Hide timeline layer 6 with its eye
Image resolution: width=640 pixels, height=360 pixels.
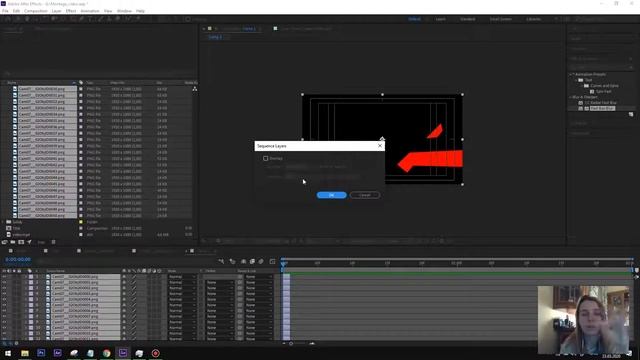(4, 305)
